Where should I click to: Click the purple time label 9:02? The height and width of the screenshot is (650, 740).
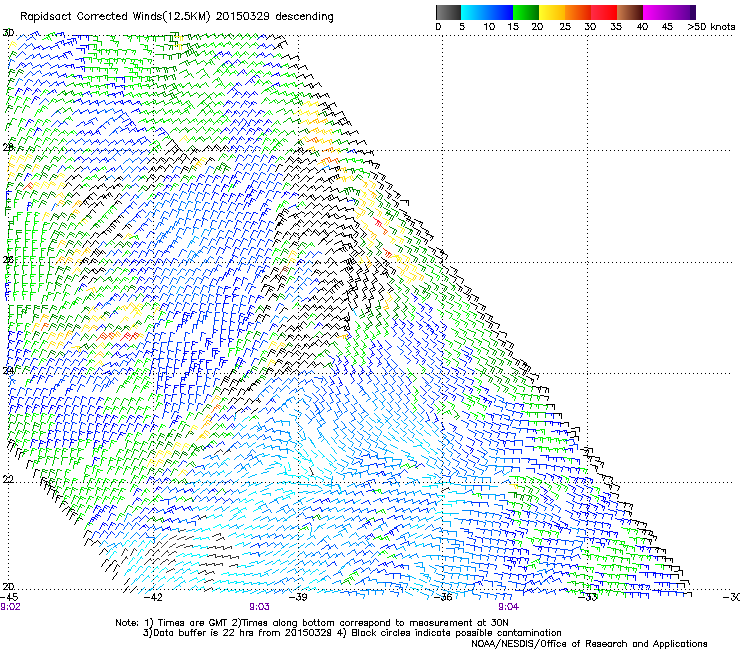pos(10,607)
